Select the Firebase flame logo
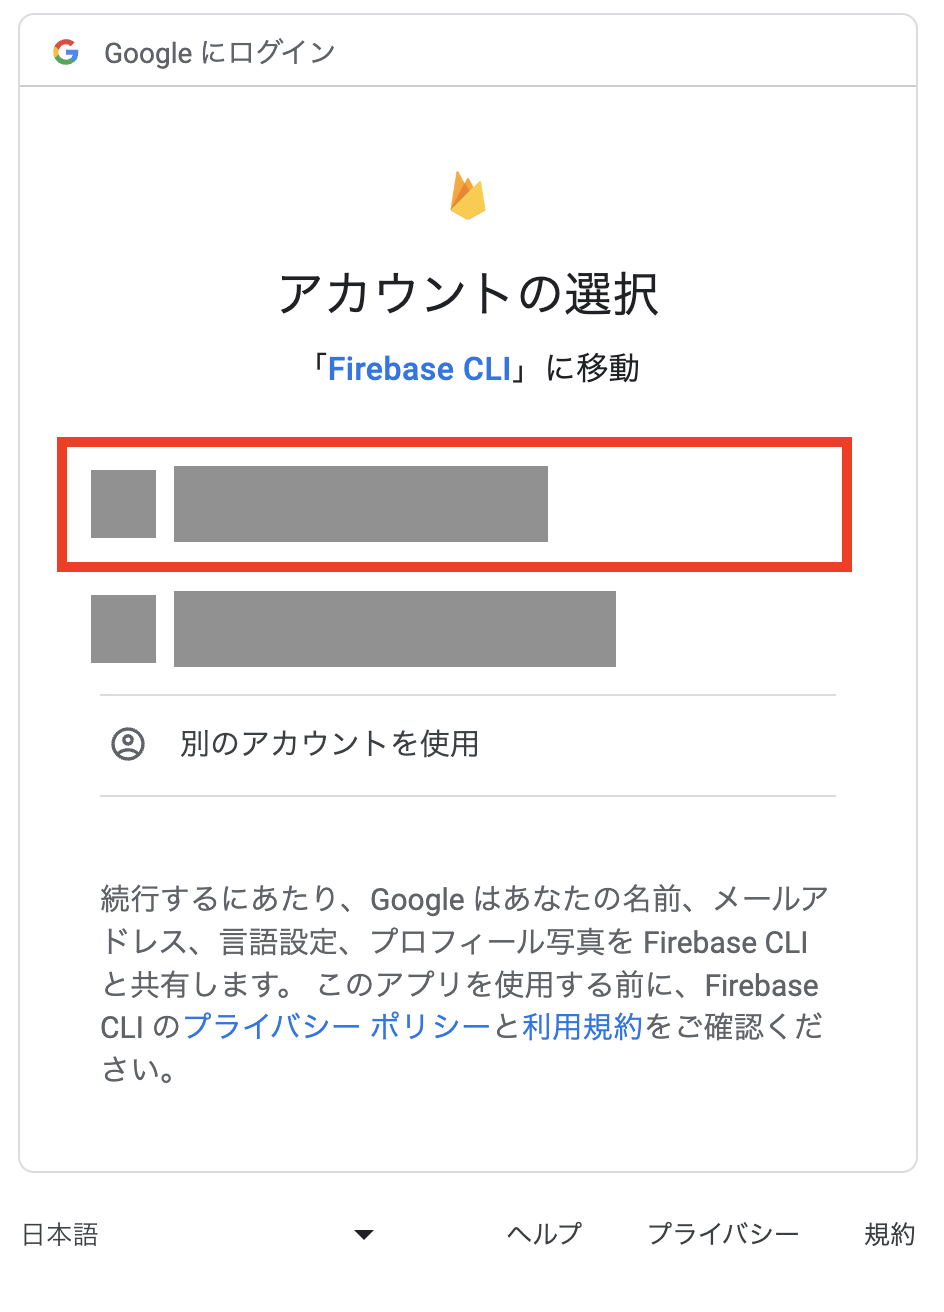Viewport: 944px width, 1312px height. (470, 194)
